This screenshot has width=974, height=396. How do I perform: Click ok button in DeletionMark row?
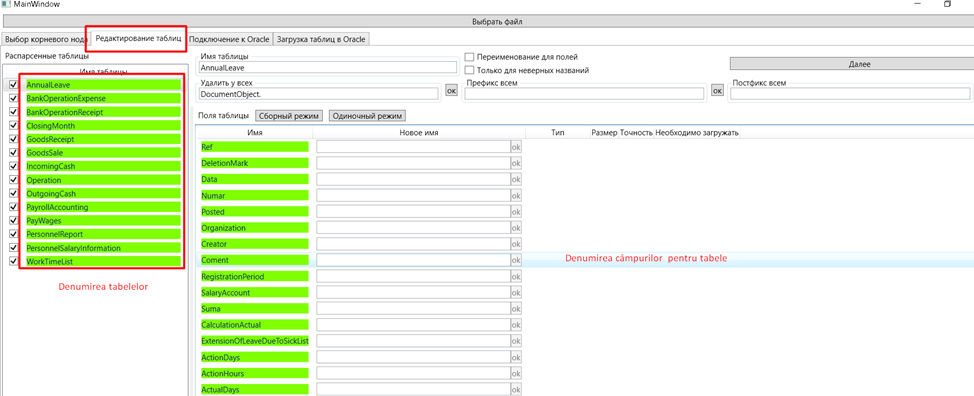point(516,163)
